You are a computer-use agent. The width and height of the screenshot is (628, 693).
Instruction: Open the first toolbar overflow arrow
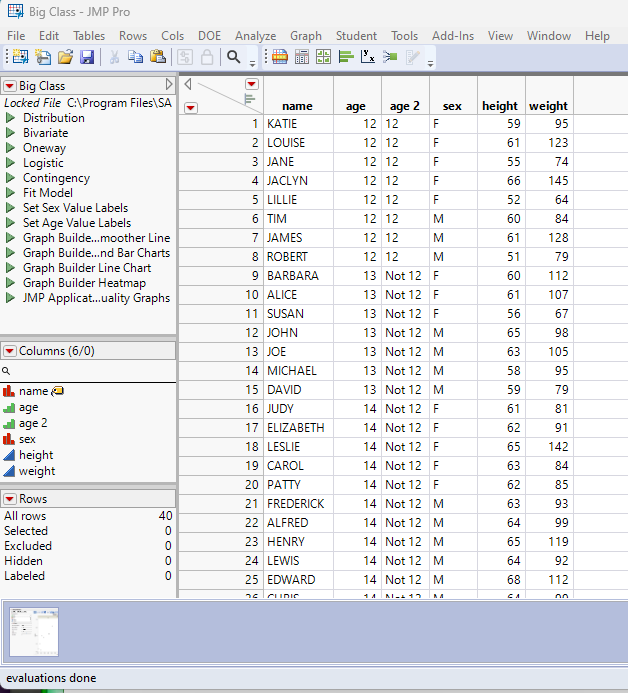coord(252,64)
